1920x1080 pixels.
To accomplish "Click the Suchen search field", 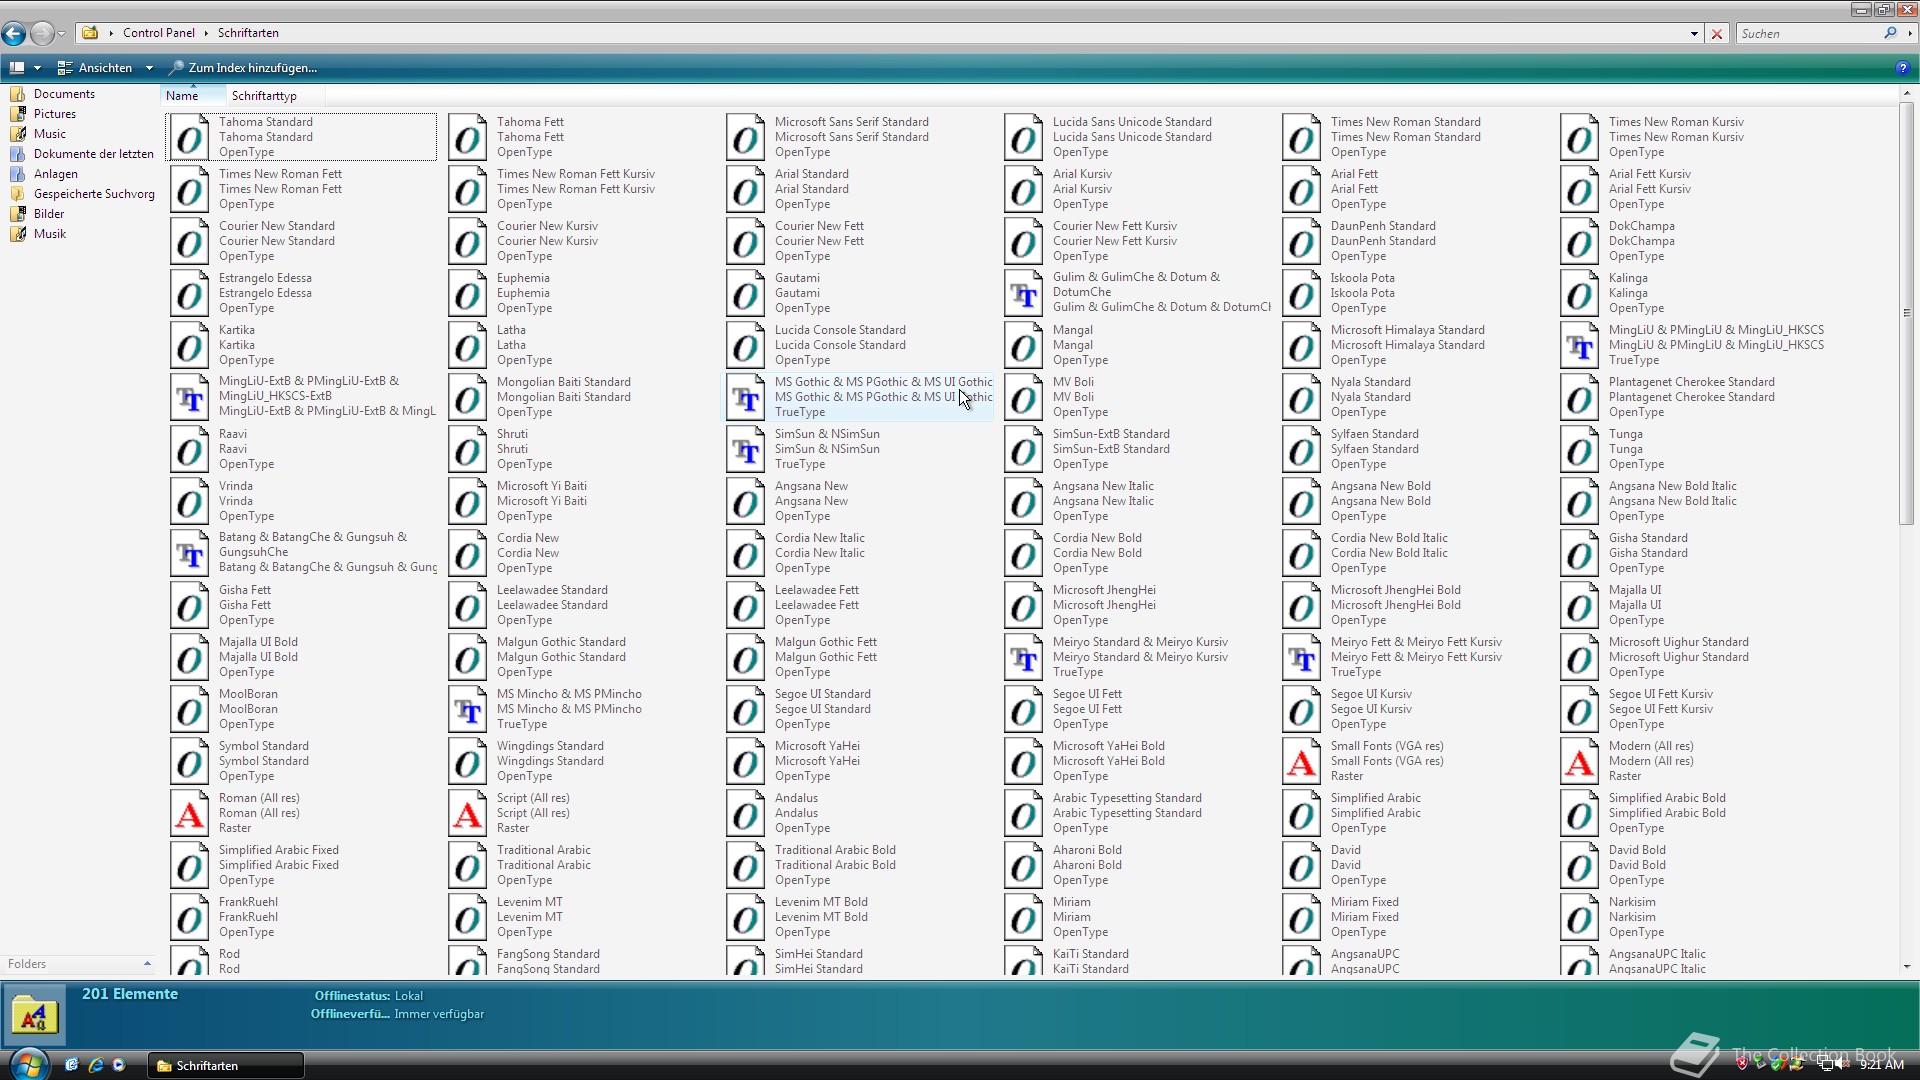I will [1810, 34].
